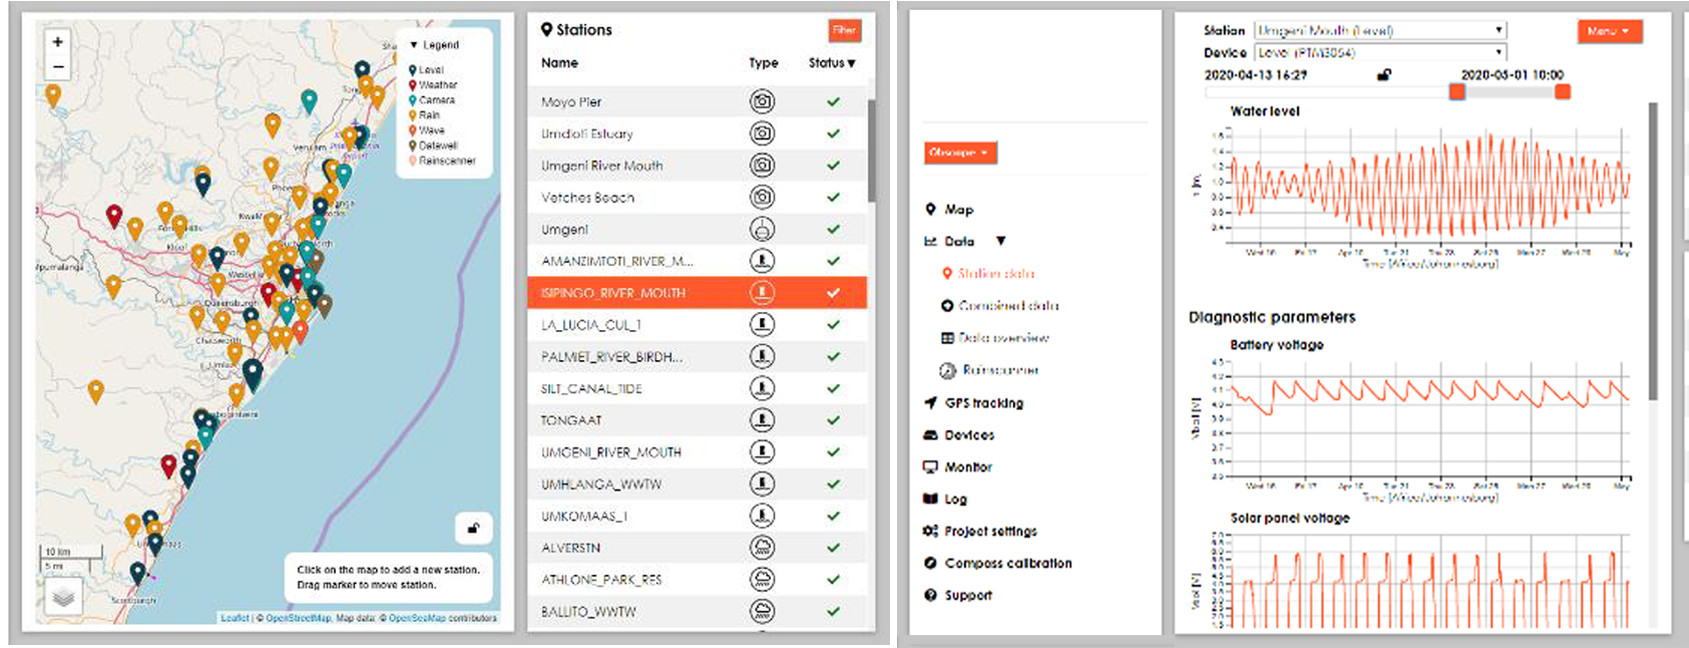Open the Station selection dropdown
The height and width of the screenshot is (648, 1689).
(1379, 31)
